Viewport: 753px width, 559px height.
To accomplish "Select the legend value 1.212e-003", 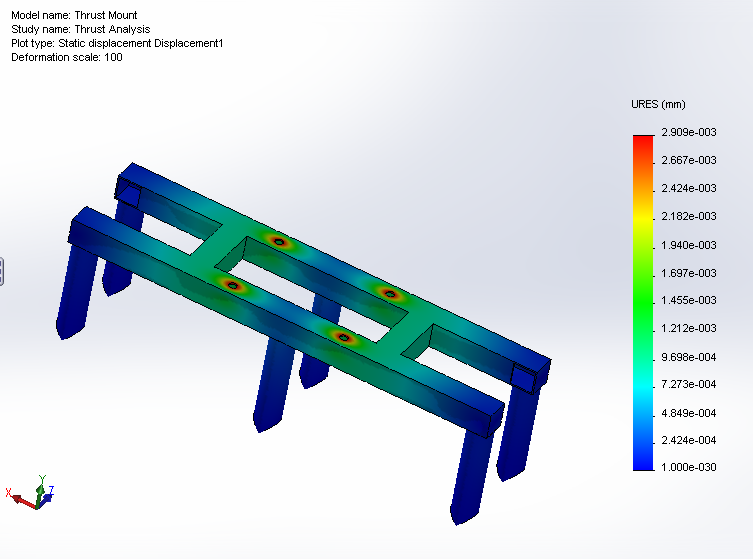I will 689,328.
